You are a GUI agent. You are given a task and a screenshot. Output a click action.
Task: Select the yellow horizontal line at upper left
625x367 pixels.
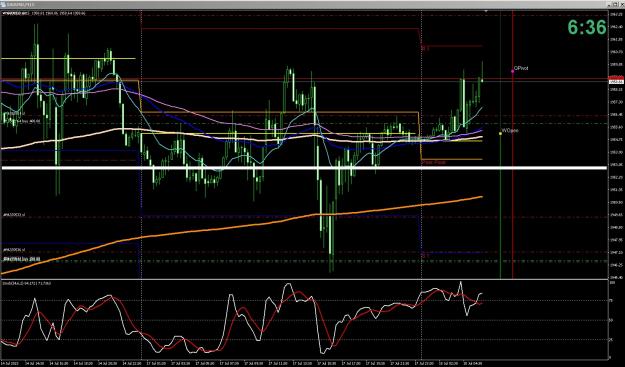(x=68, y=59)
